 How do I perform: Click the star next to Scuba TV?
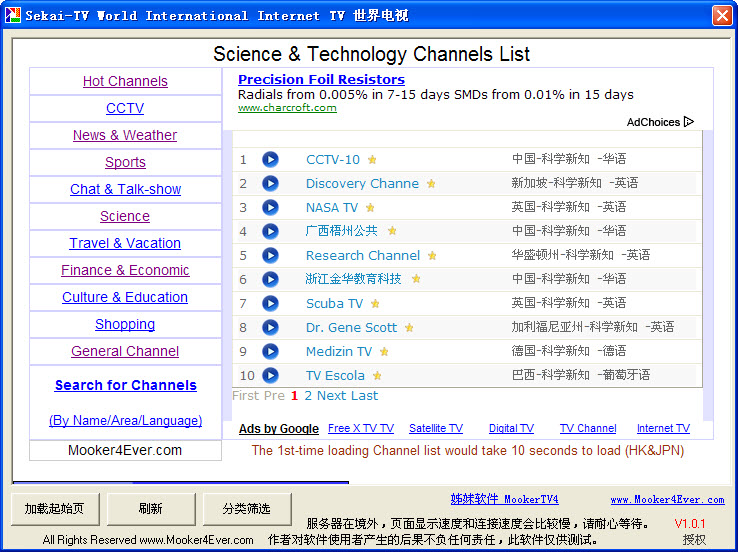375,304
